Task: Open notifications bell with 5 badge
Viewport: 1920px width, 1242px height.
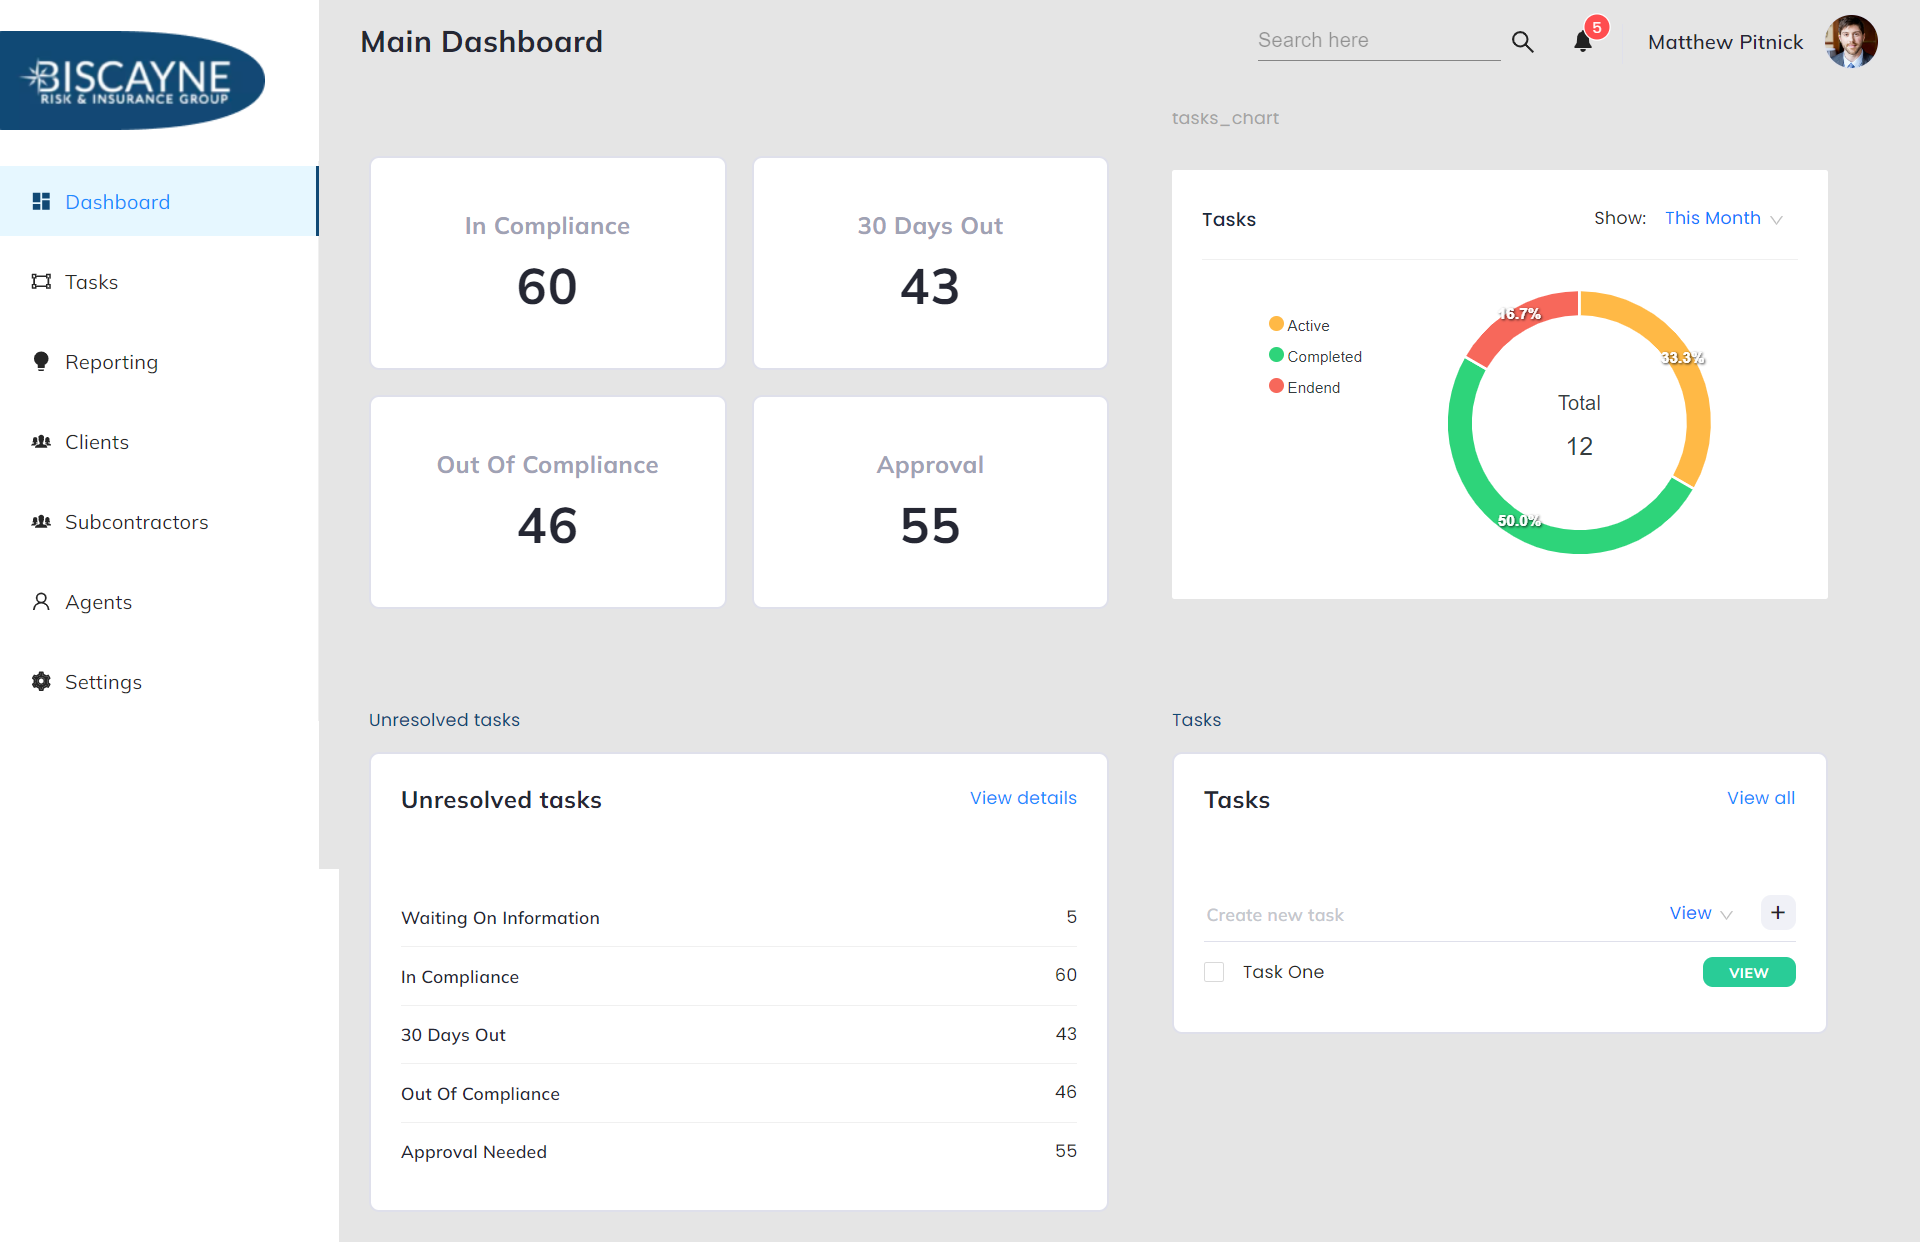Action: point(1583,41)
